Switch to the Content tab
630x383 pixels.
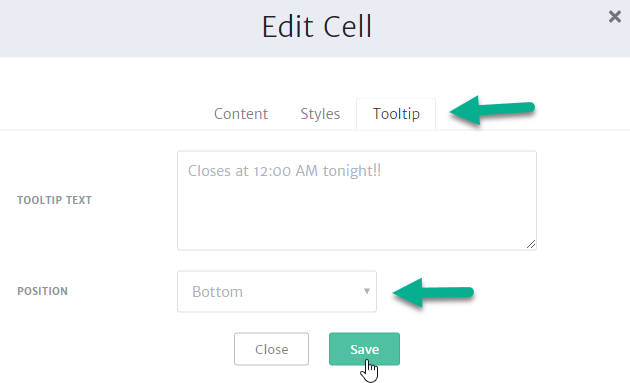pos(241,114)
